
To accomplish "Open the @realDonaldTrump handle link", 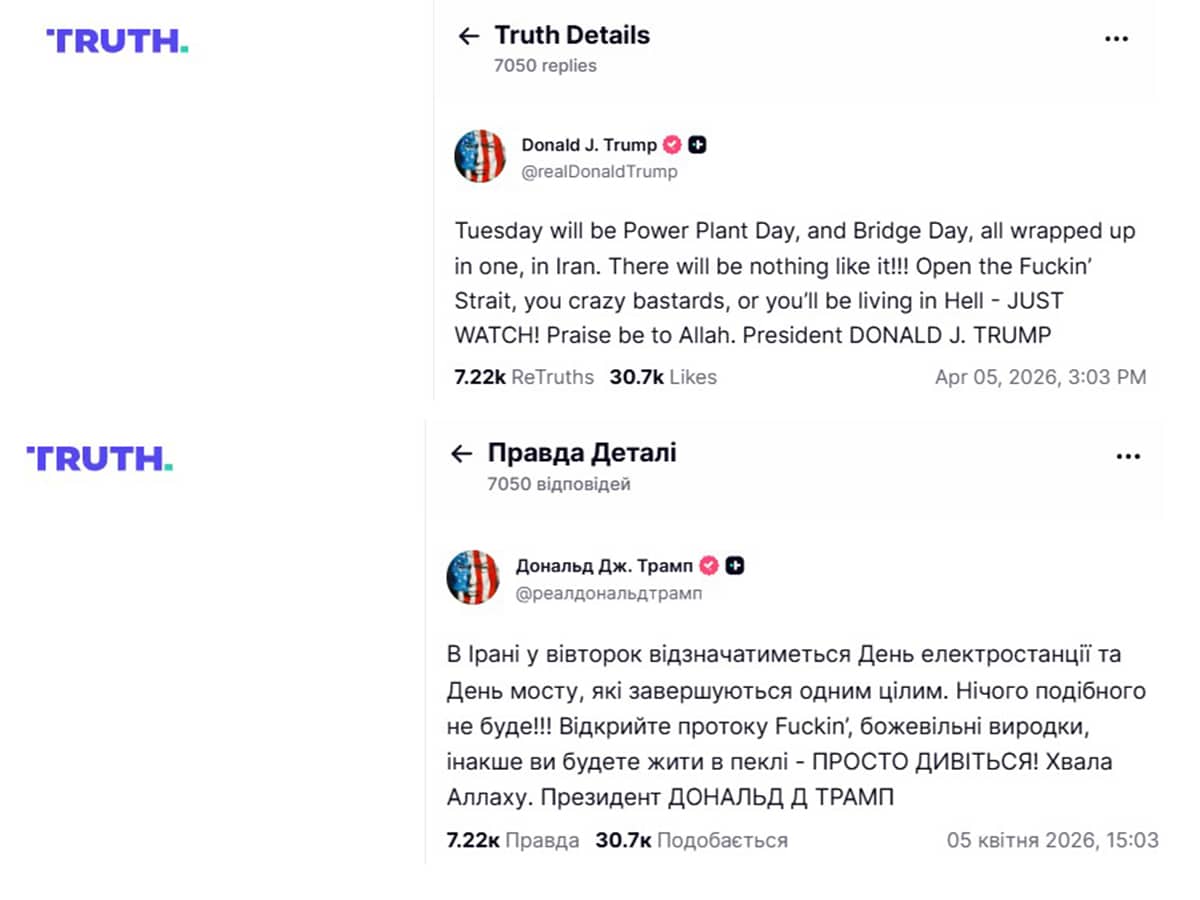I will pos(599,172).
